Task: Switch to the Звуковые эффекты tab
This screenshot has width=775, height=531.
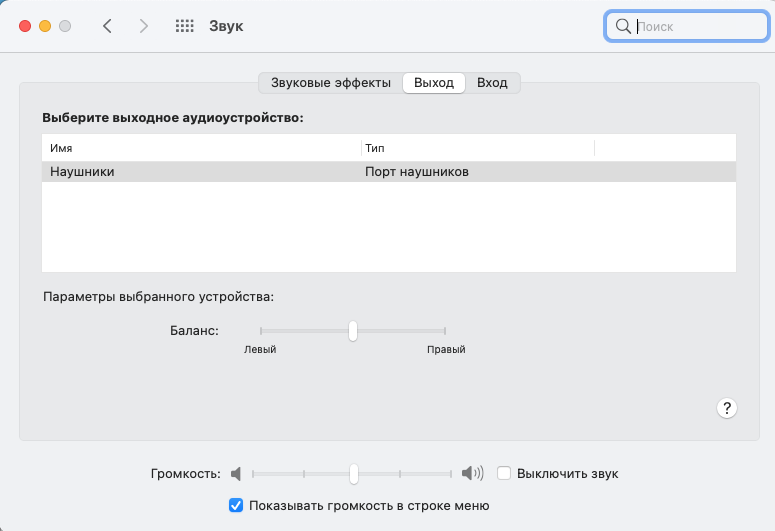Action: [x=330, y=83]
